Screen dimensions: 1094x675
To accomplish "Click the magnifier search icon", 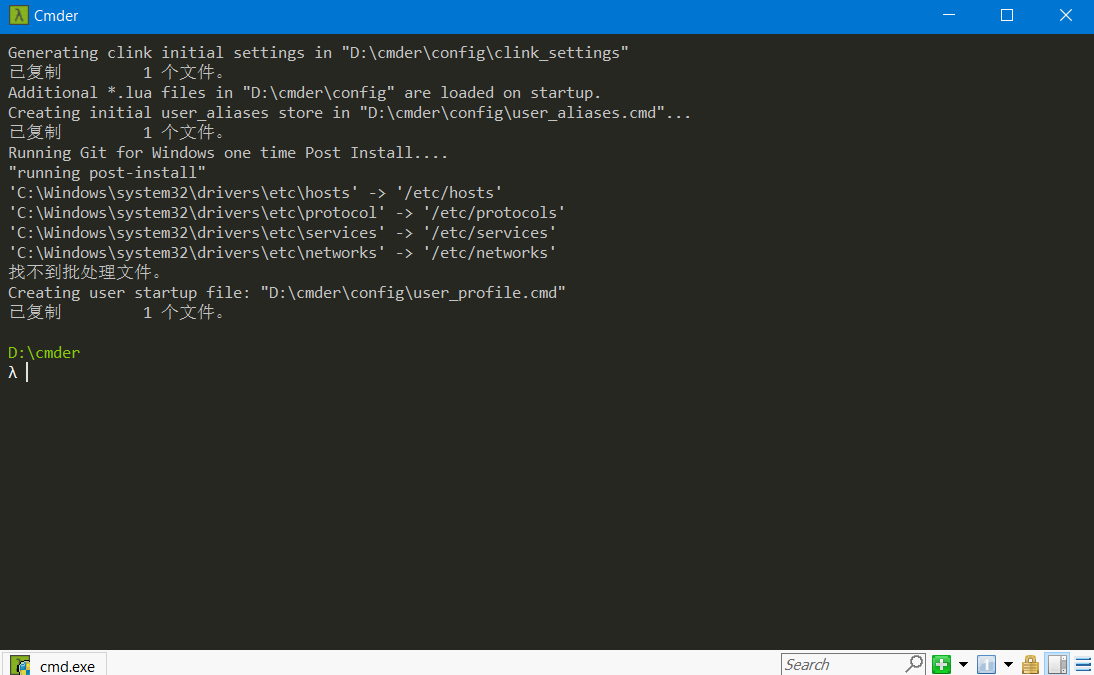I will (x=914, y=663).
